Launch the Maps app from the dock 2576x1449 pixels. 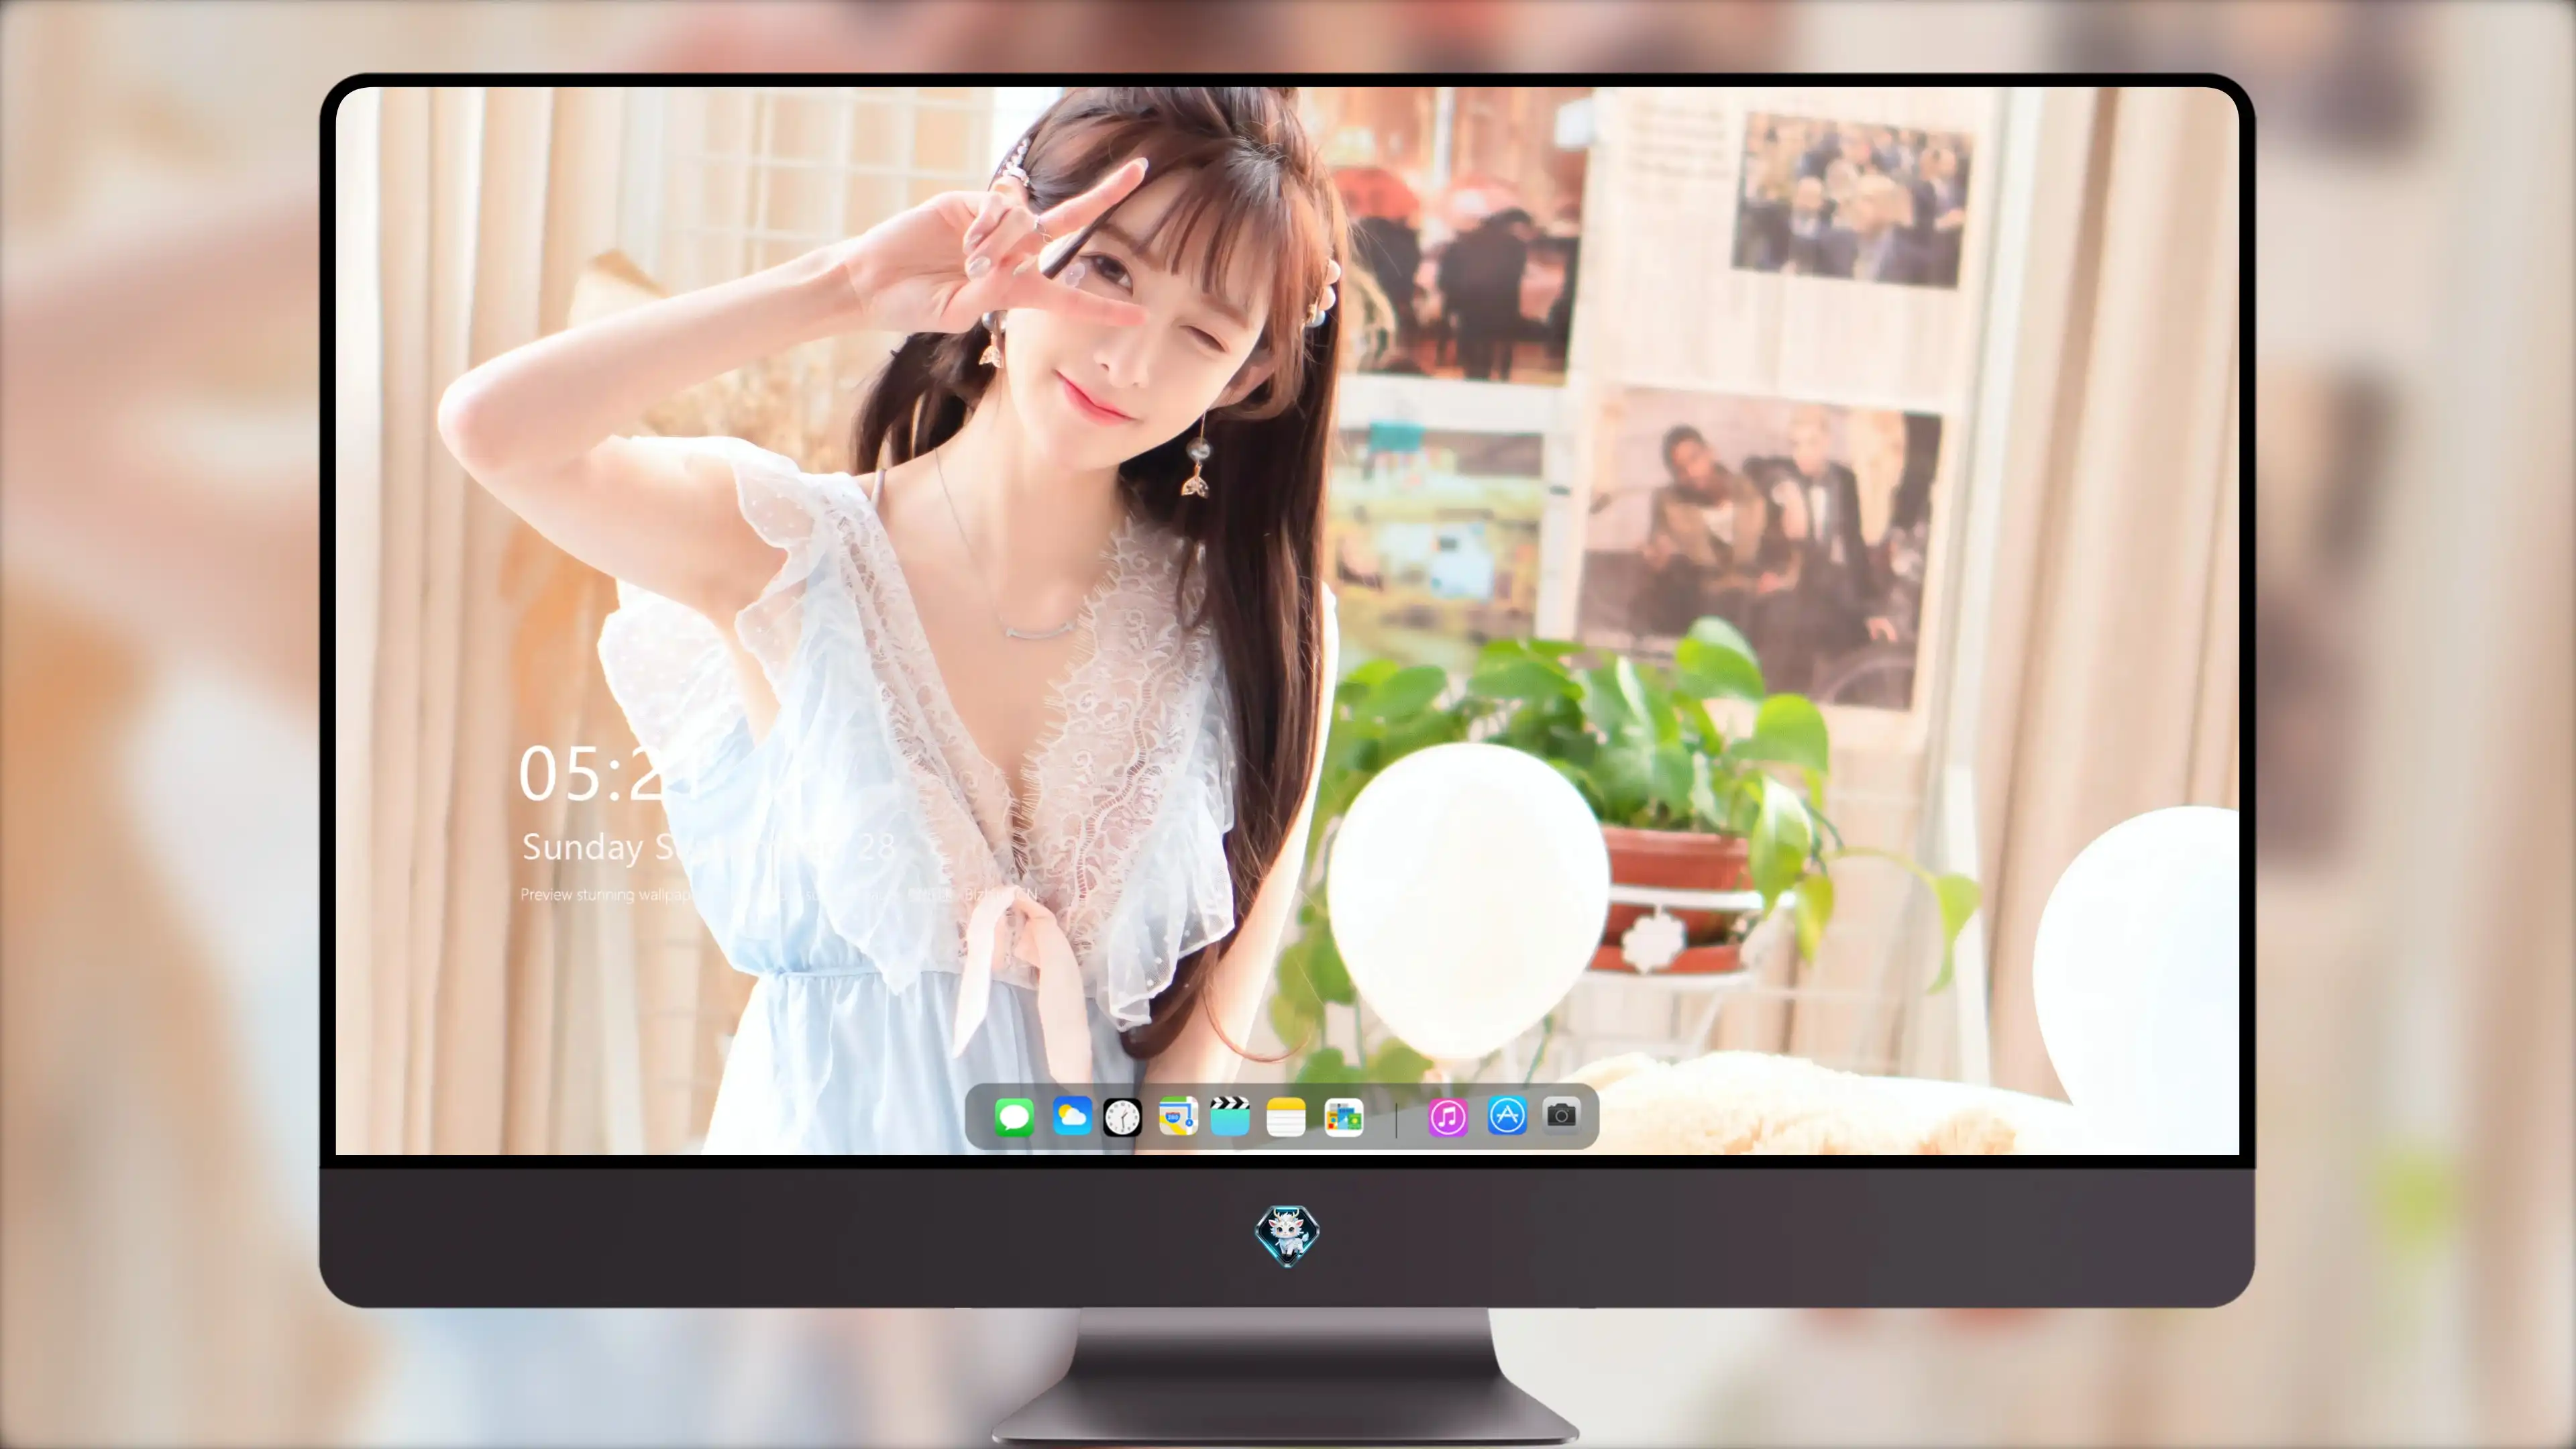click(1178, 1117)
